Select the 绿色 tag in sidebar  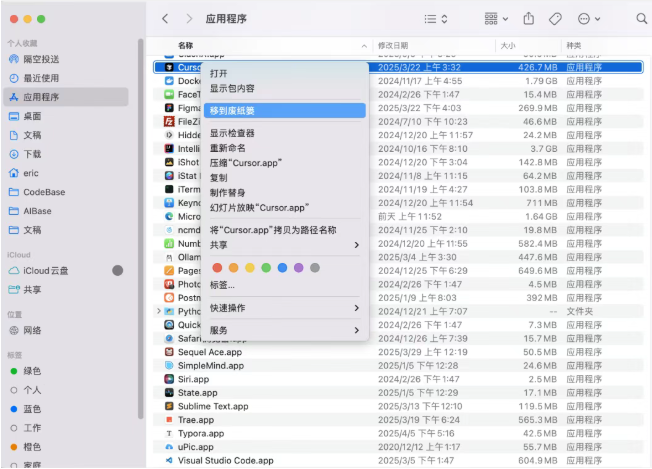click(x=66, y=371)
